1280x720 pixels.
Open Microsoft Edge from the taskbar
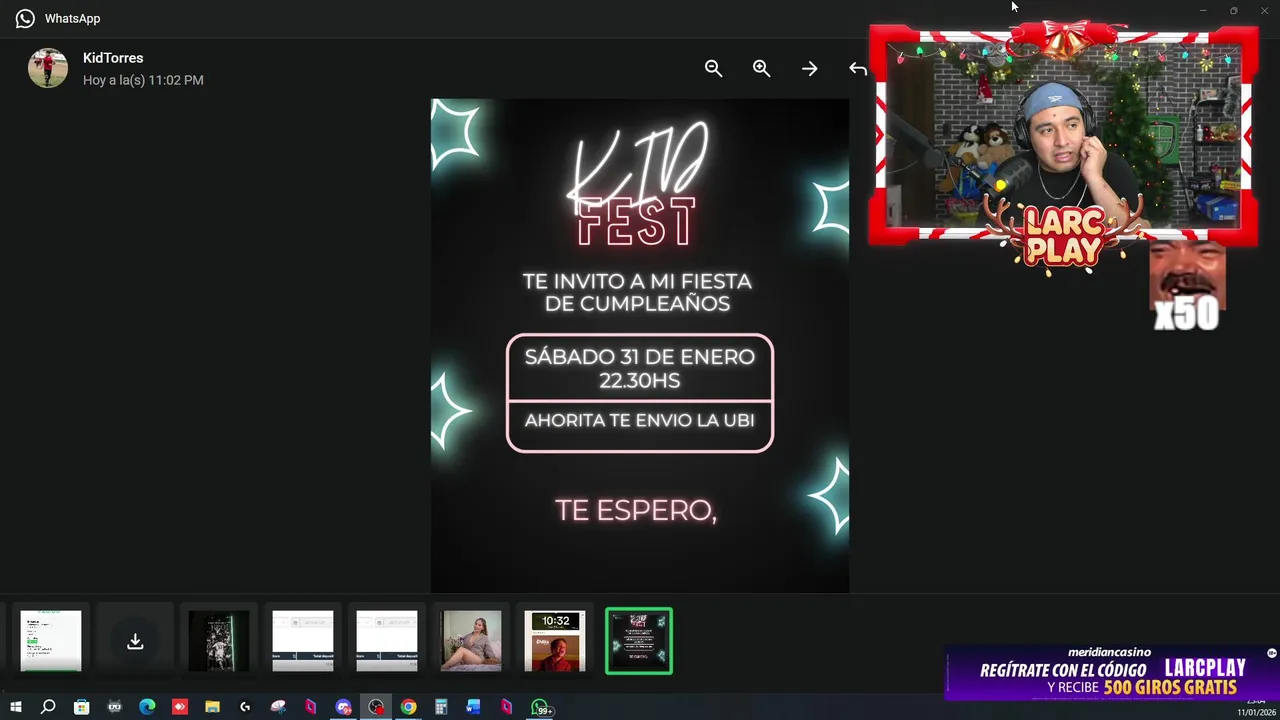point(147,707)
